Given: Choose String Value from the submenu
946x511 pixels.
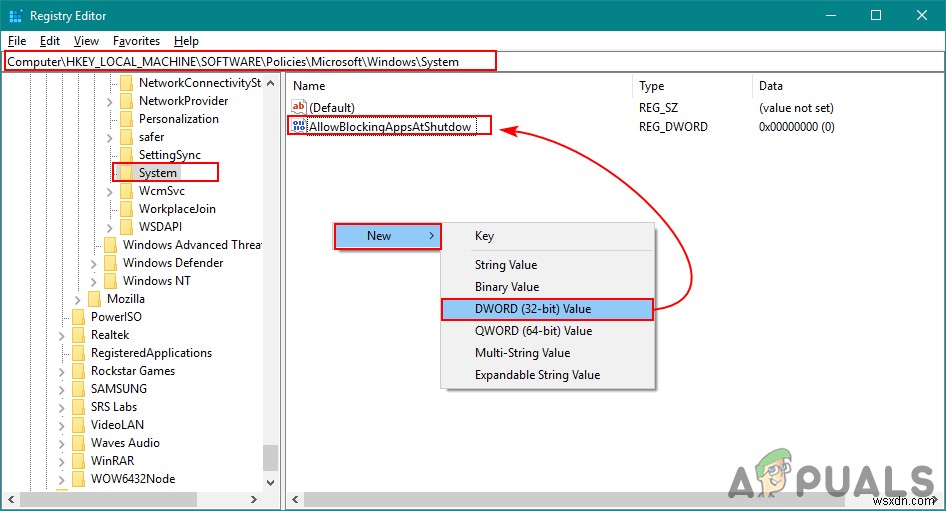Looking at the screenshot, I should pyautogui.click(x=547, y=265).
